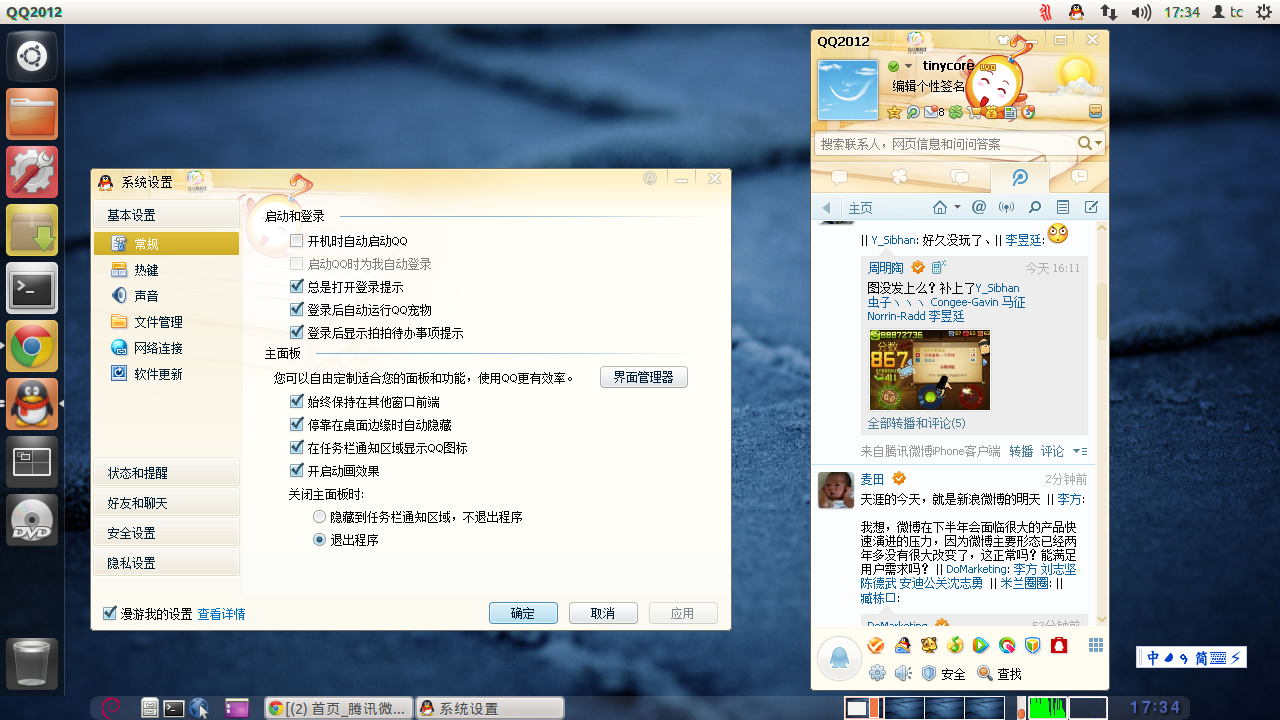
Task: Open the PC manager shield cube icon
Action: (1033, 645)
